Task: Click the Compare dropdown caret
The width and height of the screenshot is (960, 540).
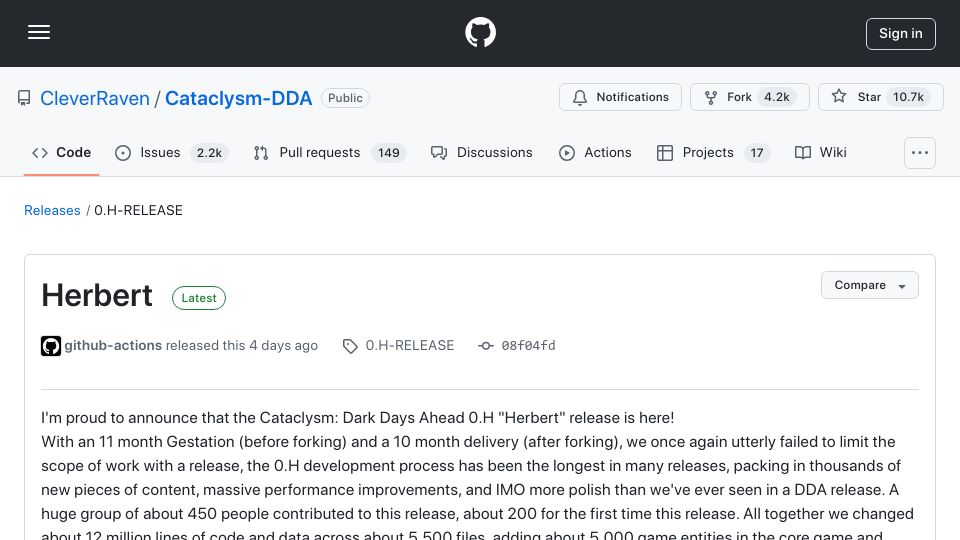Action: [x=902, y=287]
